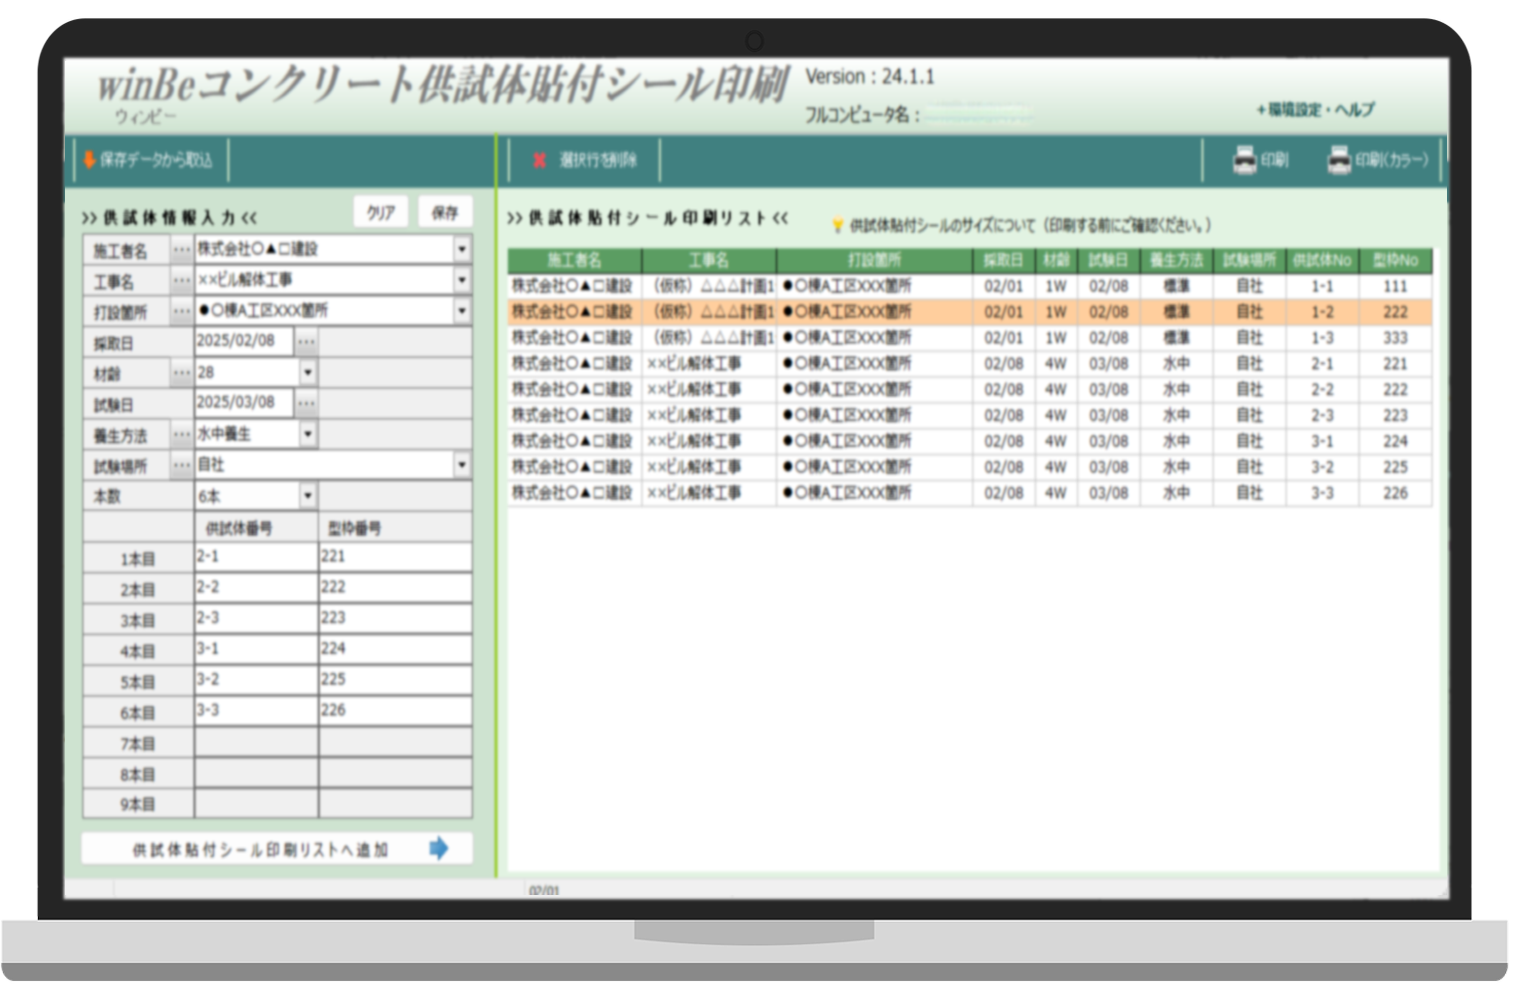The width and height of the screenshot is (1536, 991).
Task: Open the 本数 count dropdown
Action: tap(308, 496)
